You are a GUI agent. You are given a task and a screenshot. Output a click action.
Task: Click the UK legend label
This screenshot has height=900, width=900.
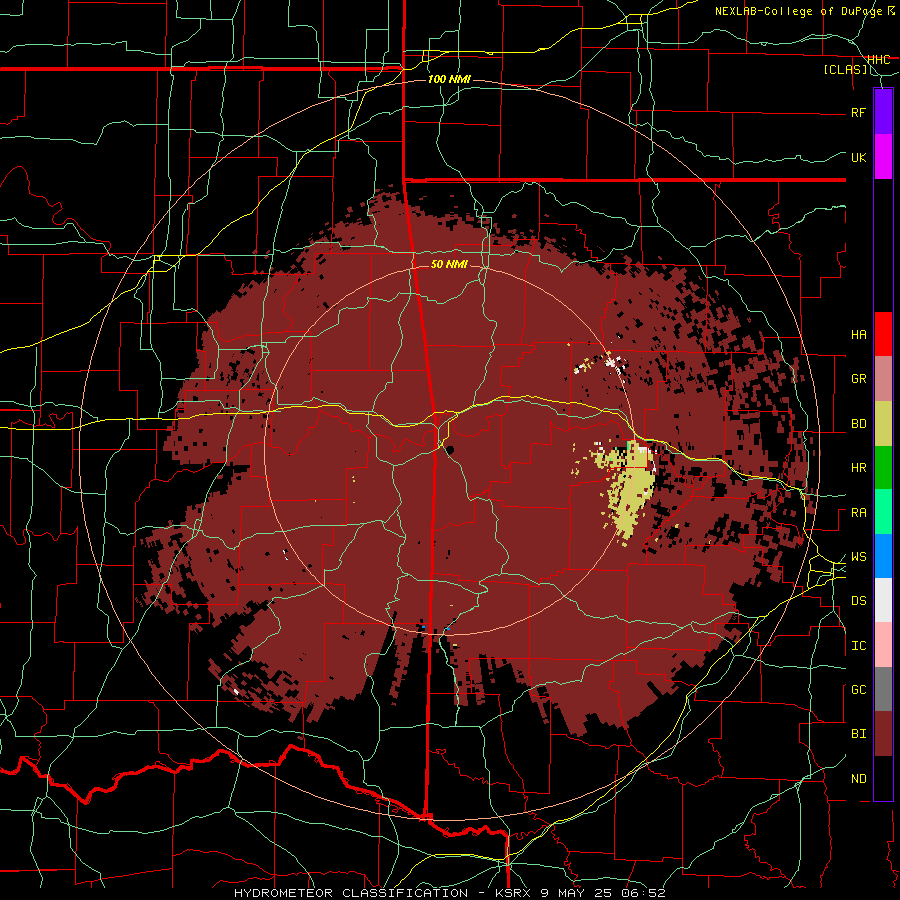click(x=858, y=157)
